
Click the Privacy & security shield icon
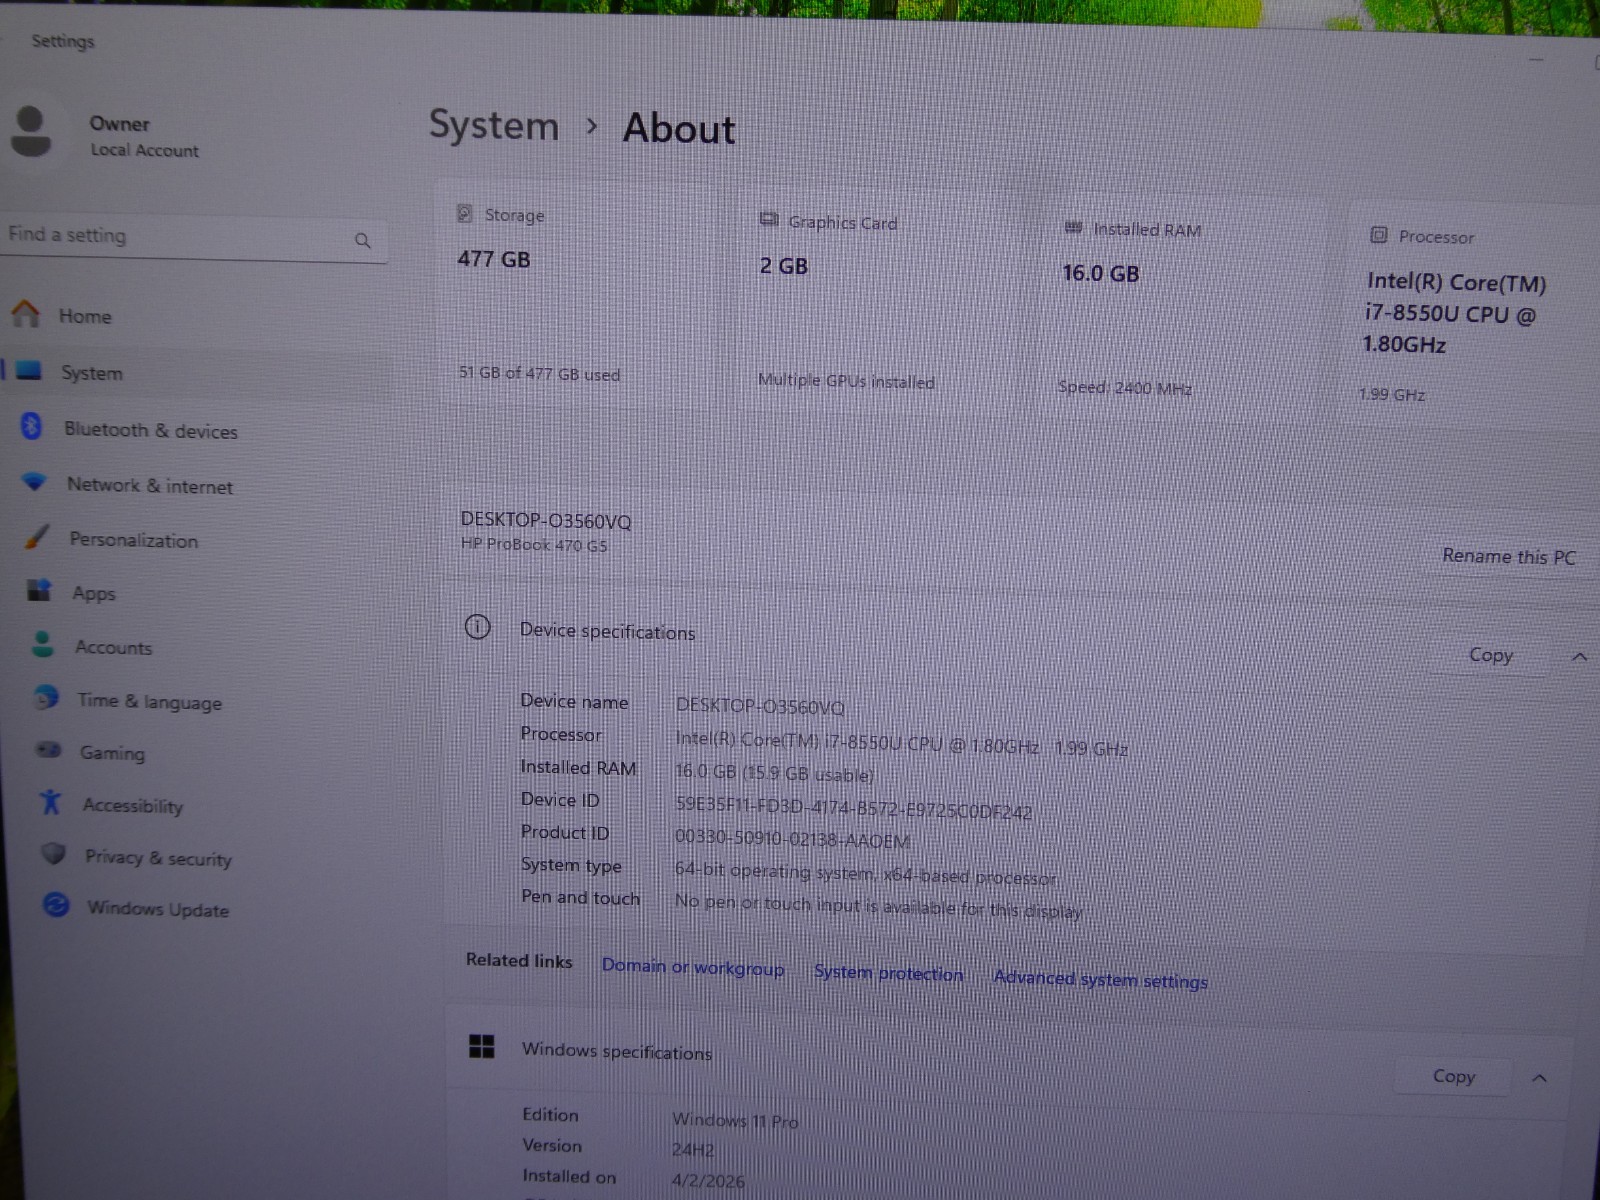tap(54, 854)
